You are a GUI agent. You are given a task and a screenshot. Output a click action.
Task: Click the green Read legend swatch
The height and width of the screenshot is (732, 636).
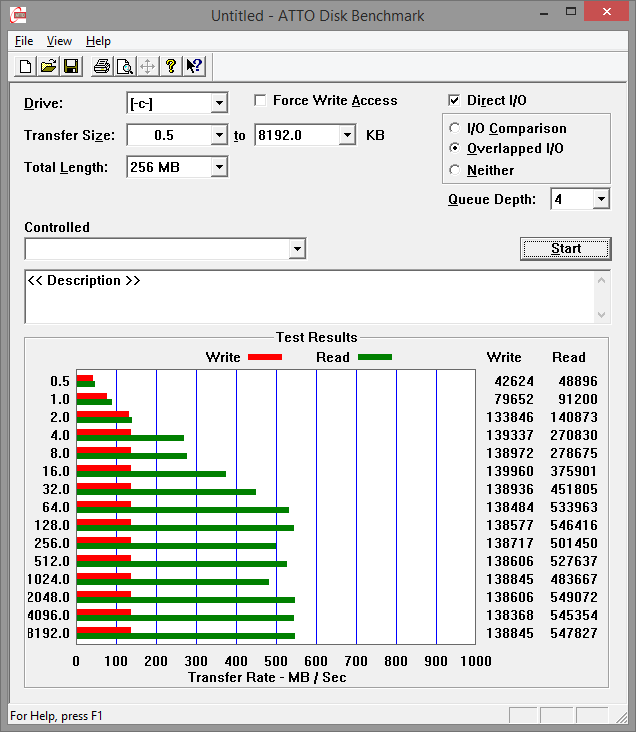[375, 357]
